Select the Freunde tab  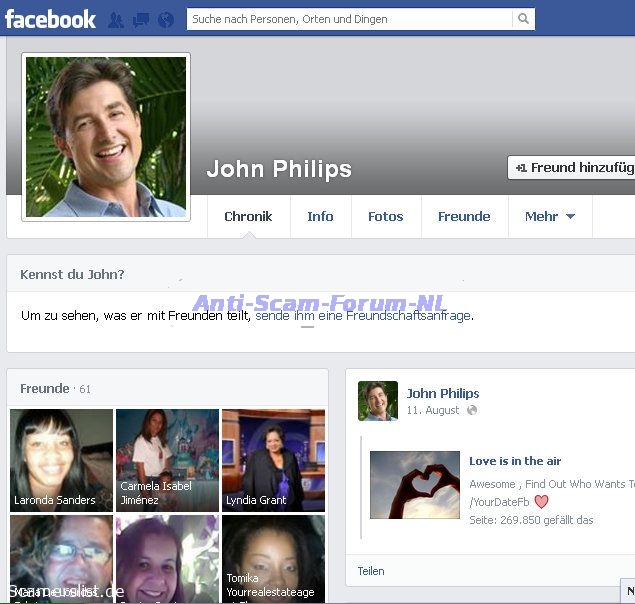(464, 216)
